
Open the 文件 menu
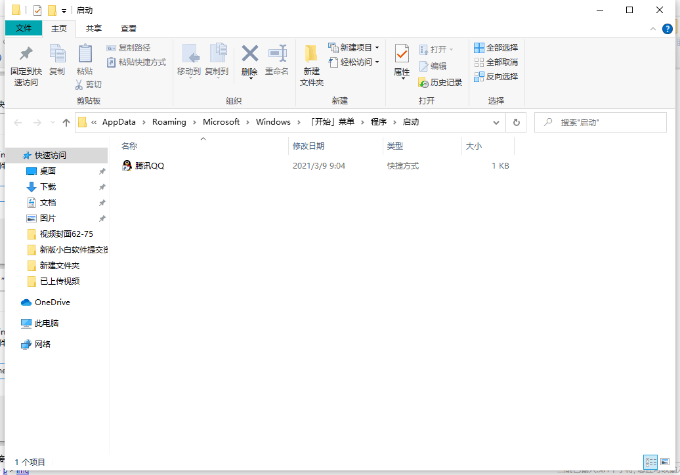24,29
